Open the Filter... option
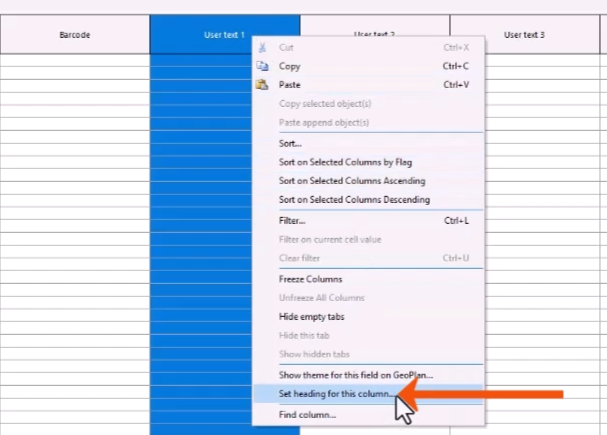Screen dimensions: 607x435 click(368, 221)
